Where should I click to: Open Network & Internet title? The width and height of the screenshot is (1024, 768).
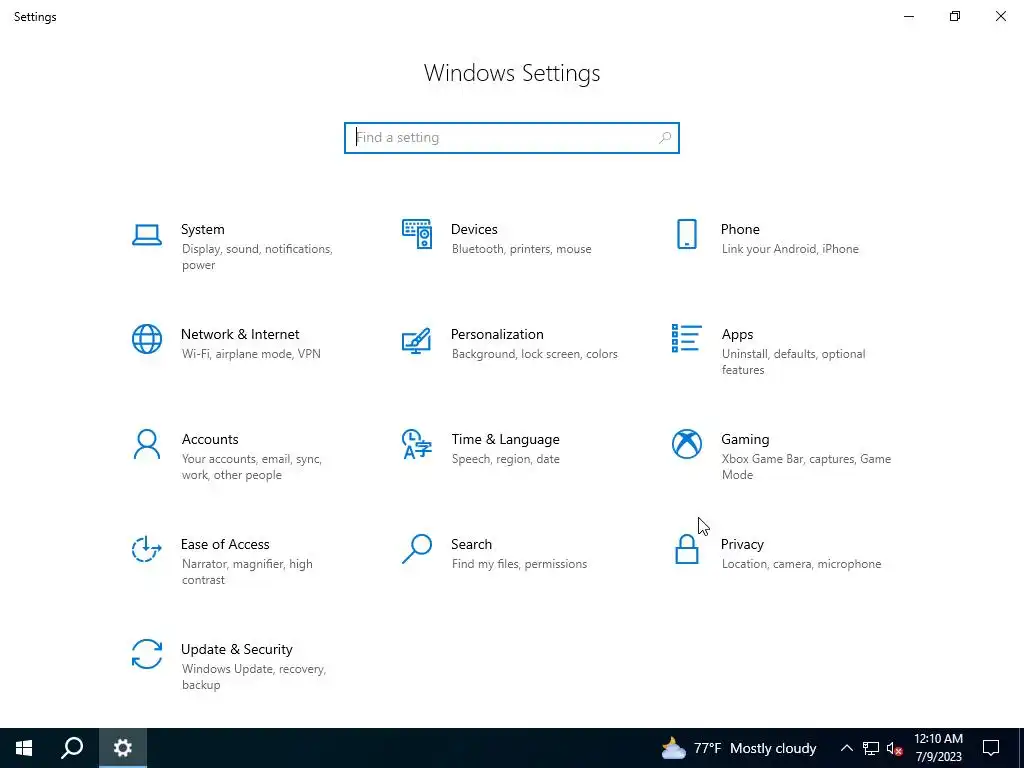pos(240,334)
